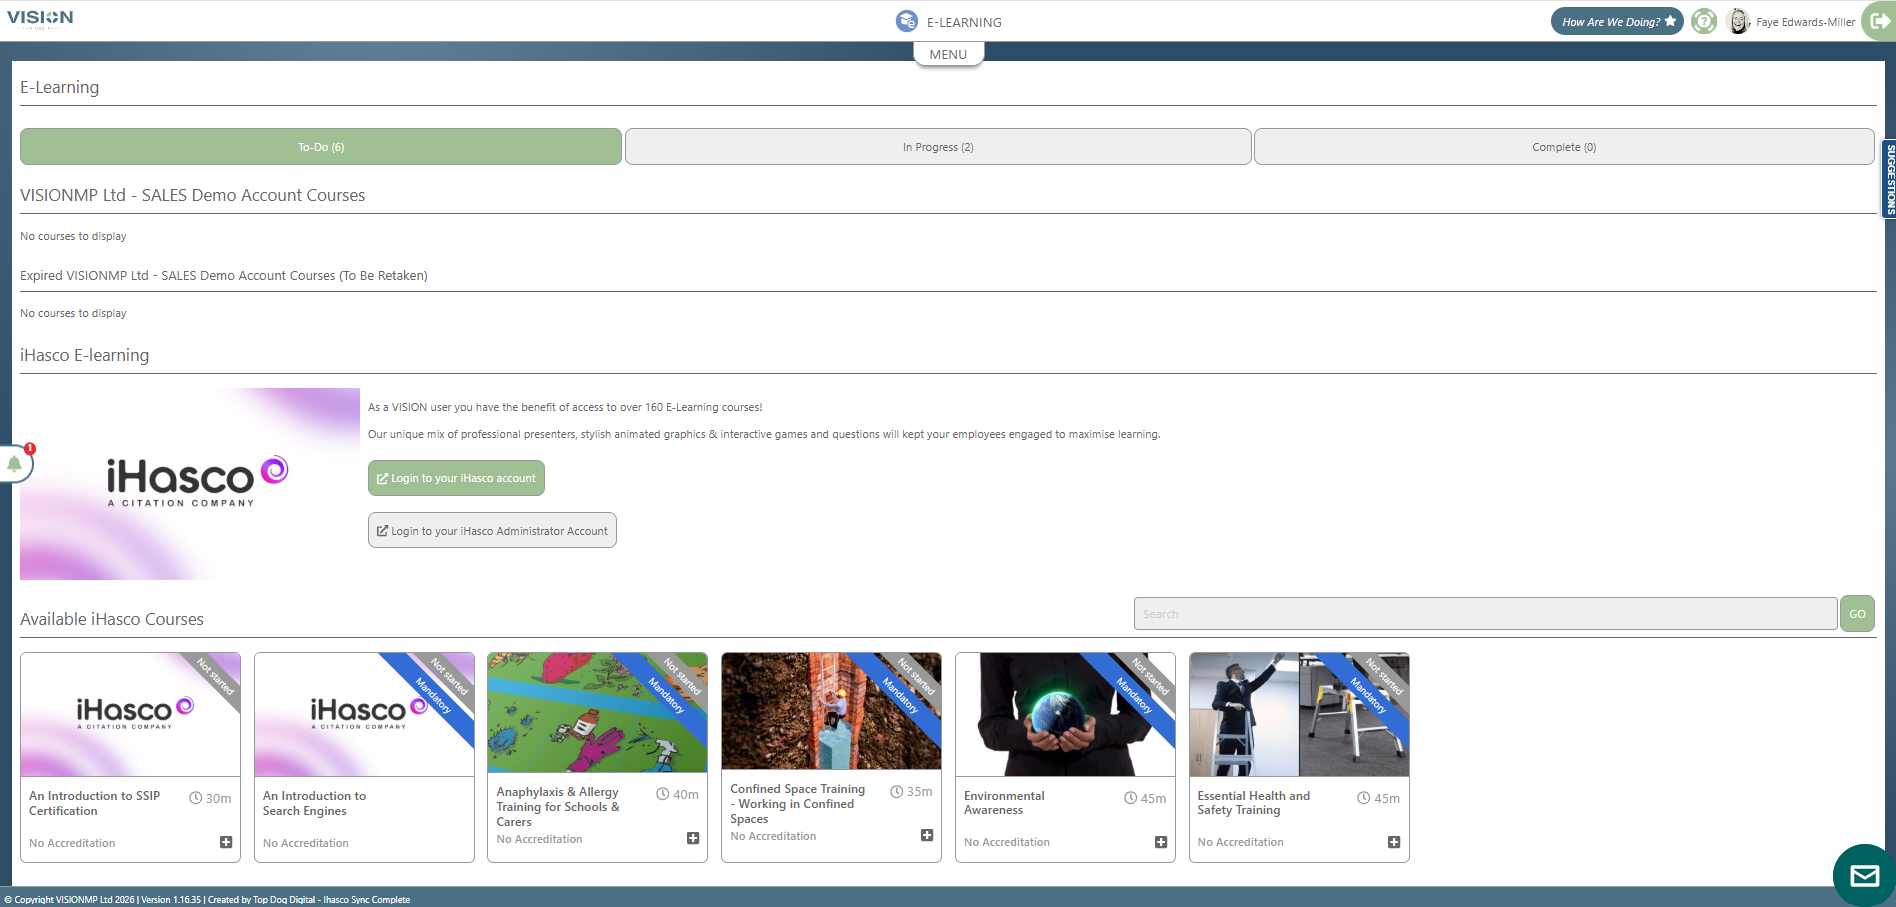Open Essential Health and Safety Training thumbnail
1896x907 pixels.
[x=1299, y=714]
